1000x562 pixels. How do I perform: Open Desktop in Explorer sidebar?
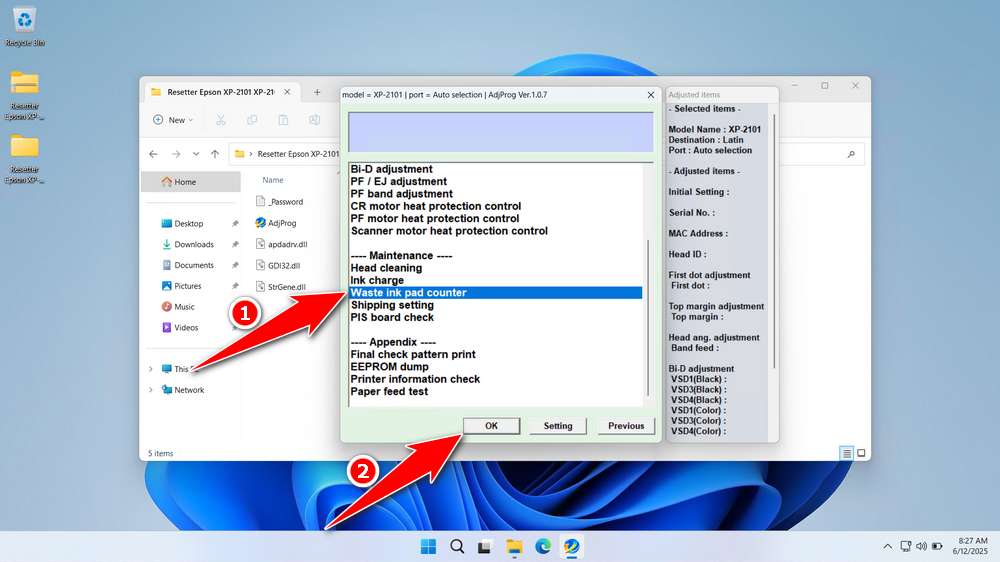188,223
